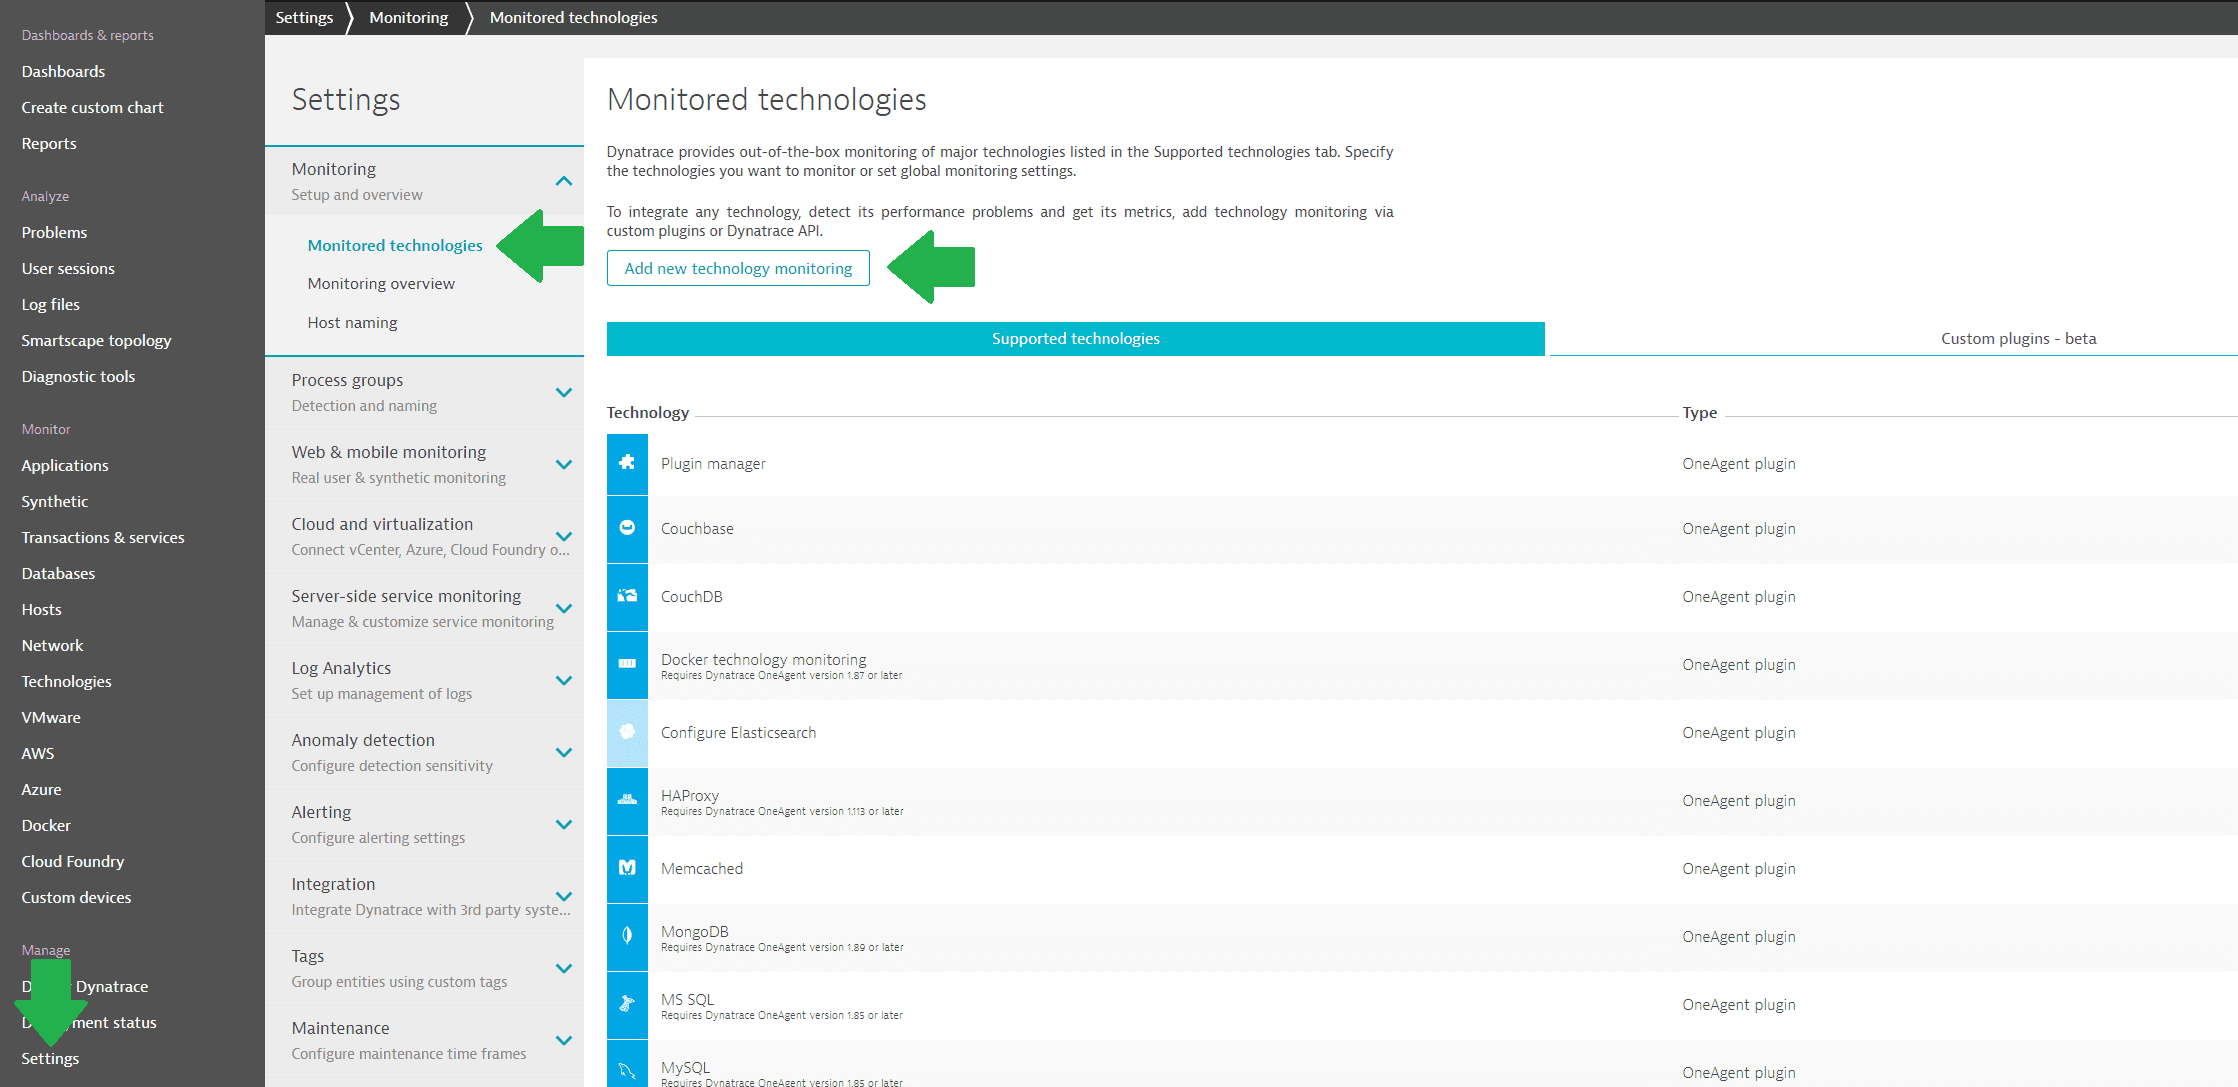
Task: Open Reports in left navigation
Action: point(49,143)
